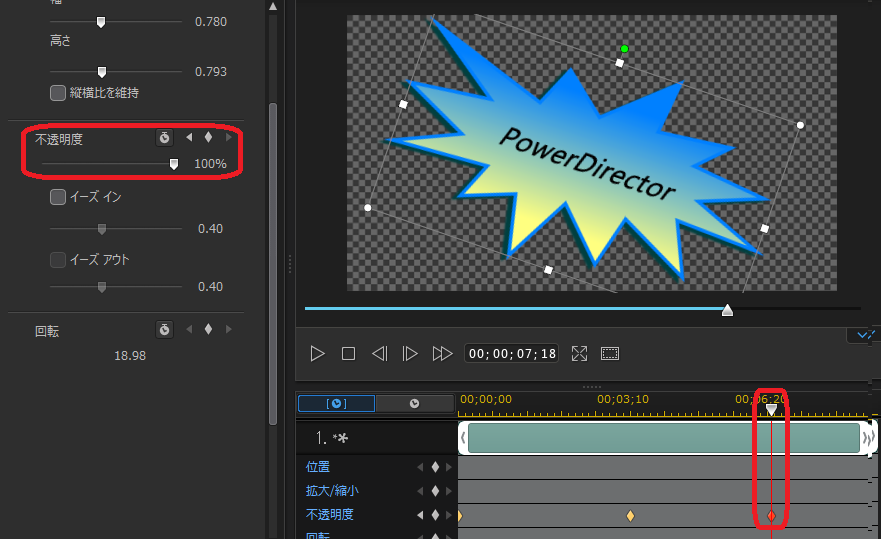Screen dimensions: 881x539
Task: Select the teal clip on track 1
Action: pos(664,438)
